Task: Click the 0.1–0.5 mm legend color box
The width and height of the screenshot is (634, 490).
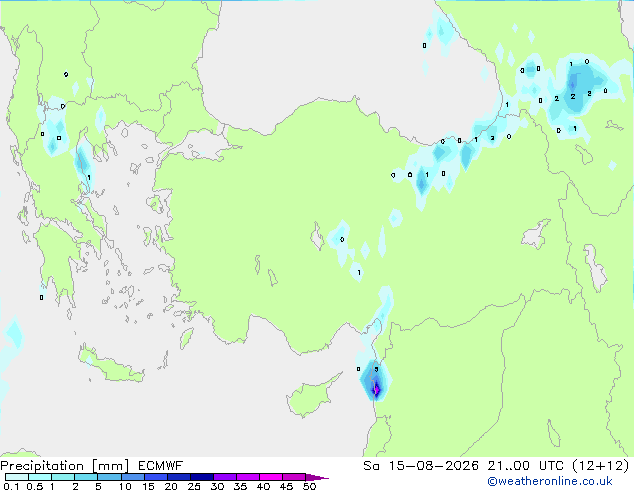Action: click(x=17, y=477)
